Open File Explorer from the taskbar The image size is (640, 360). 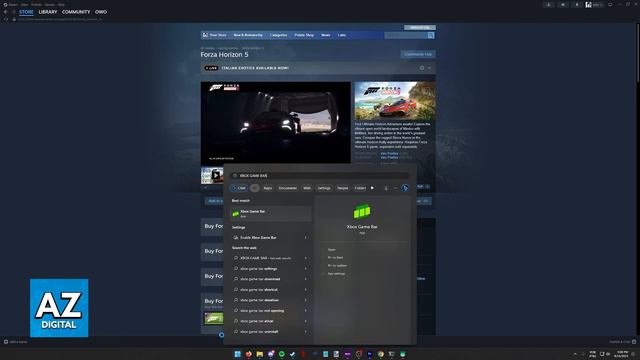(x=260, y=354)
